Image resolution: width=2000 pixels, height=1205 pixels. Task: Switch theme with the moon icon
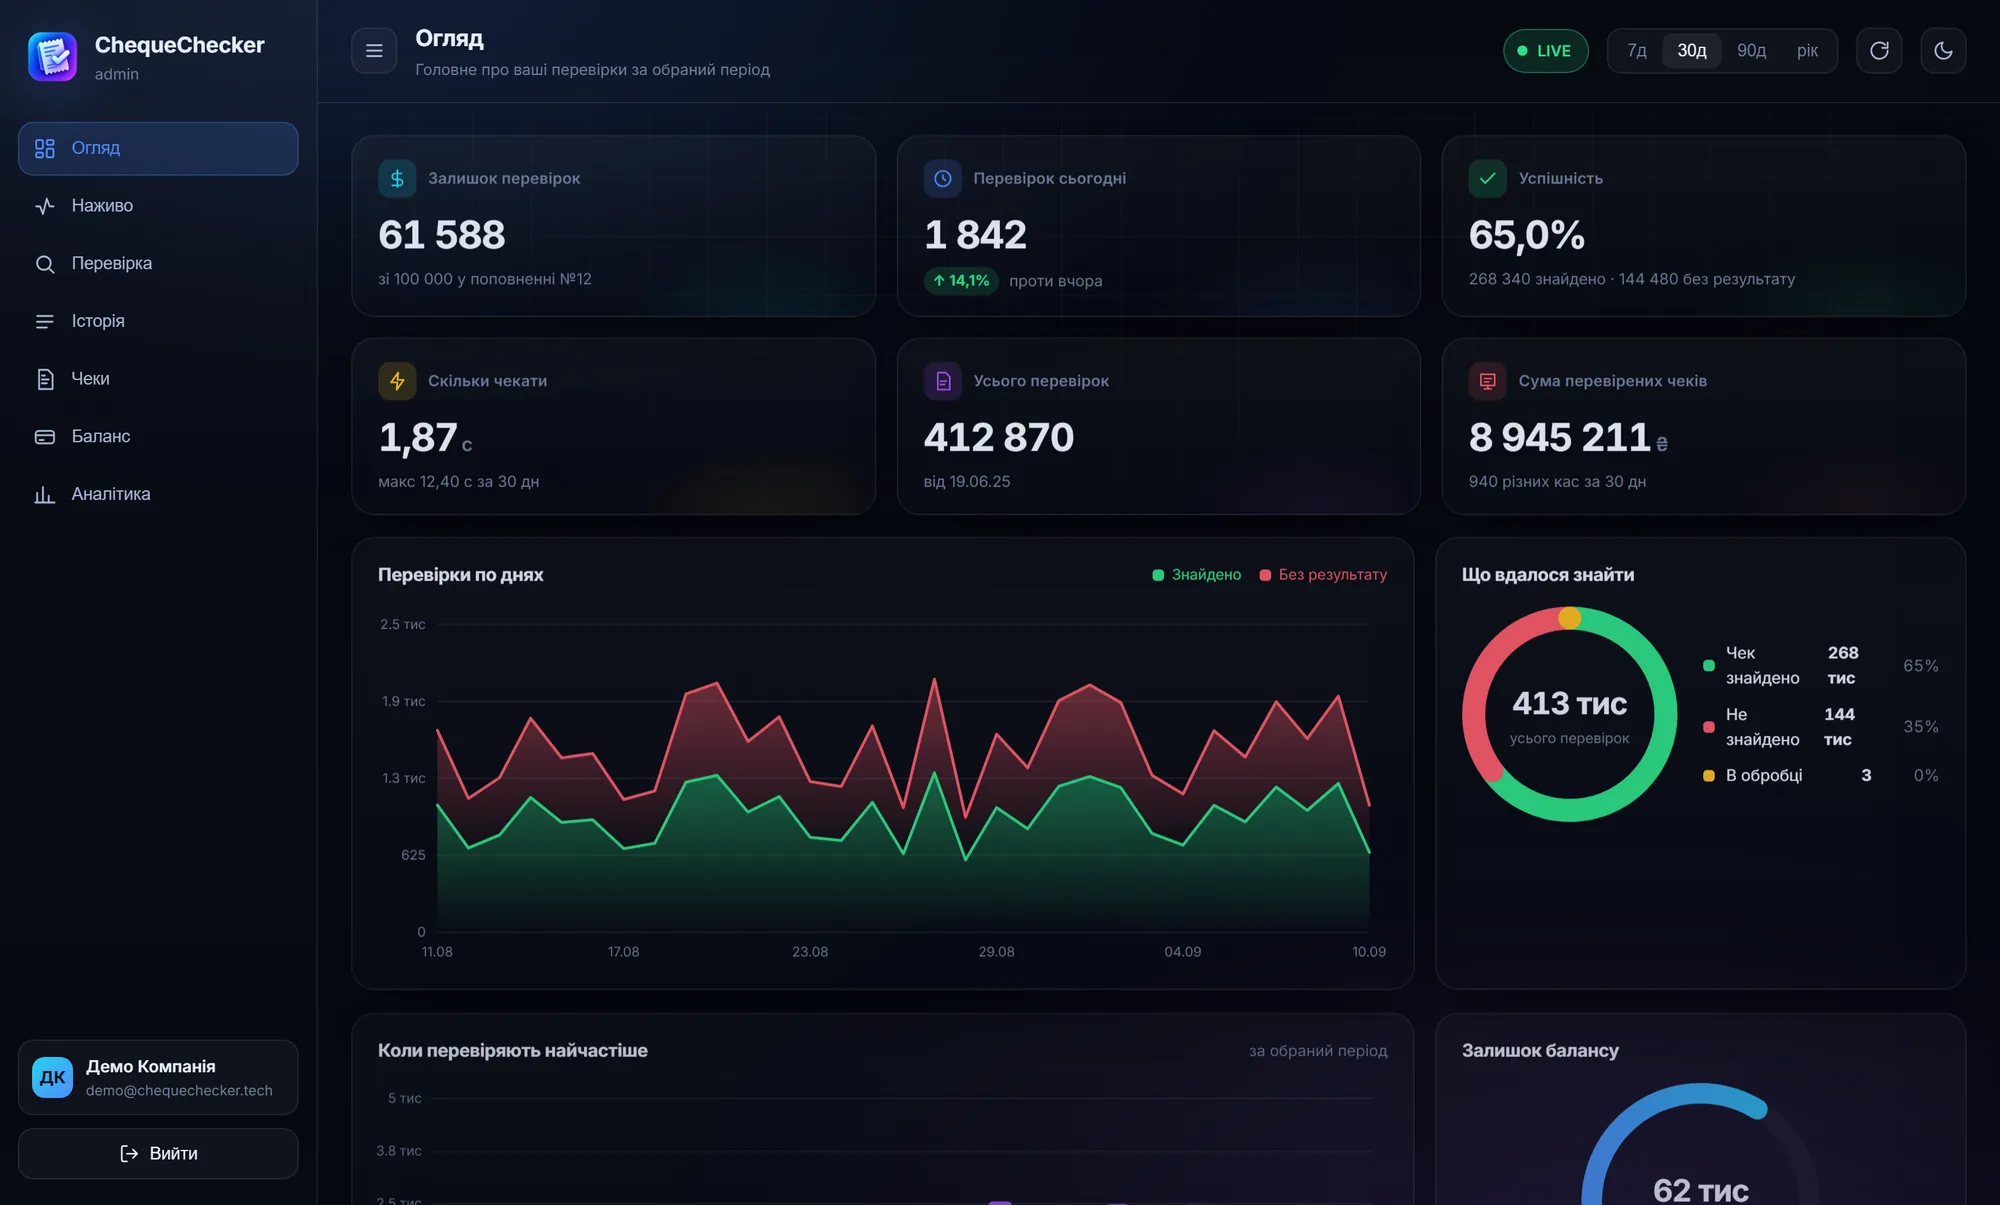click(1943, 51)
